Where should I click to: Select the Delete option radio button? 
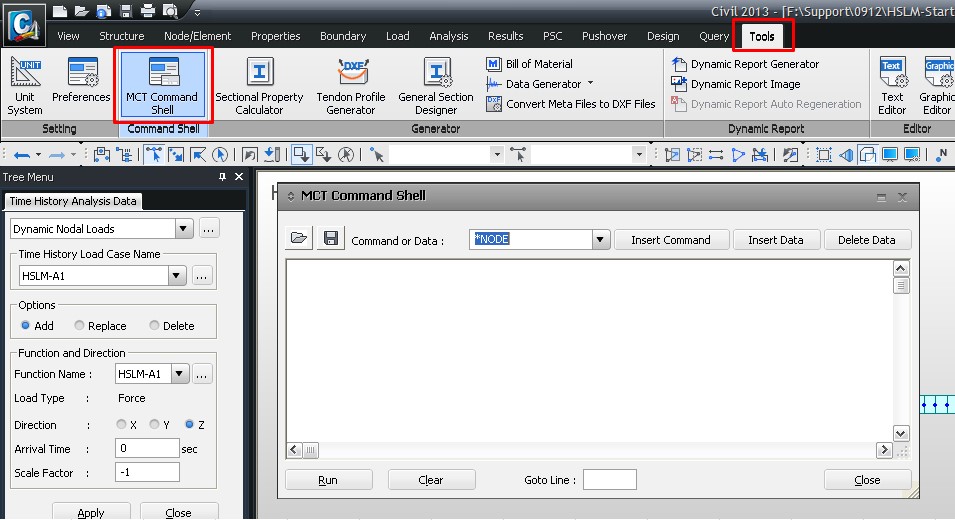pos(154,326)
